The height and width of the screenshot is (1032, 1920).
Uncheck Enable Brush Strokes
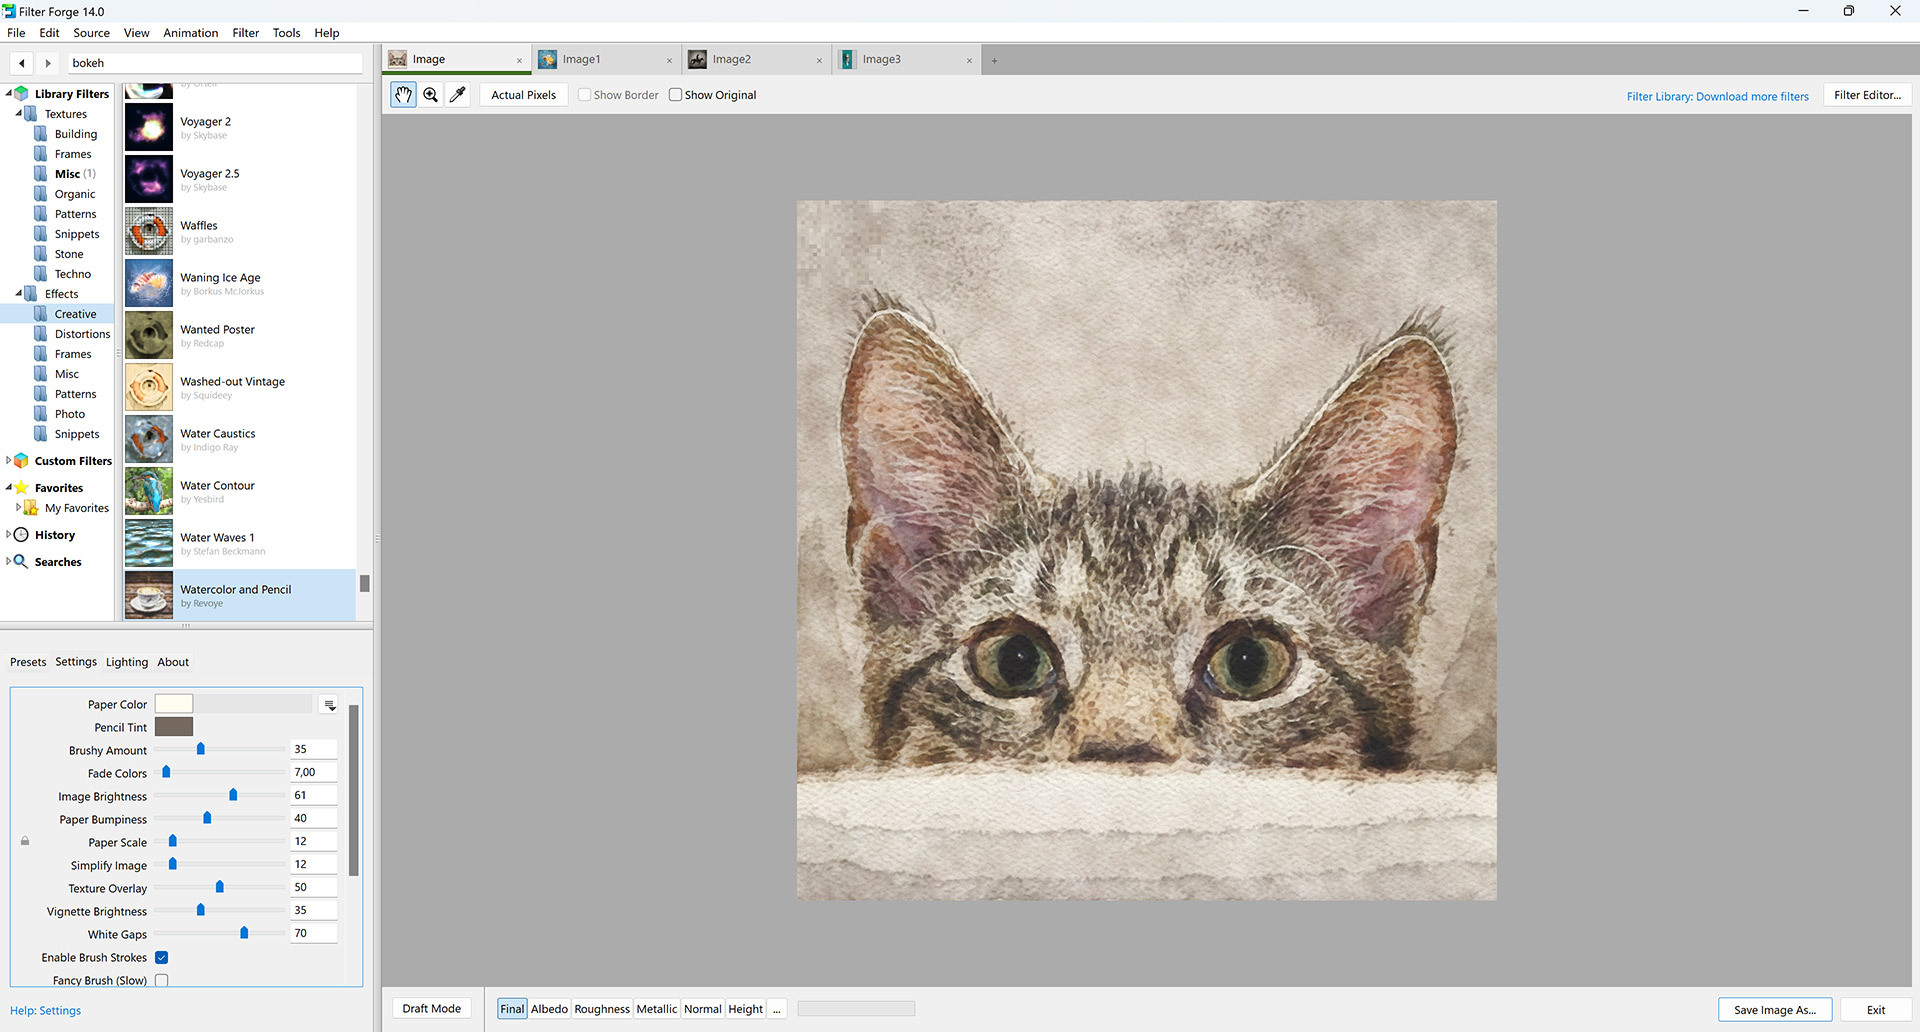point(162,958)
